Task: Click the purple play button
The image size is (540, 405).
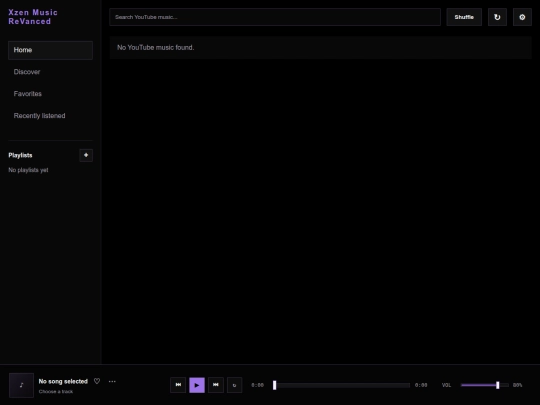Action: coord(197,385)
